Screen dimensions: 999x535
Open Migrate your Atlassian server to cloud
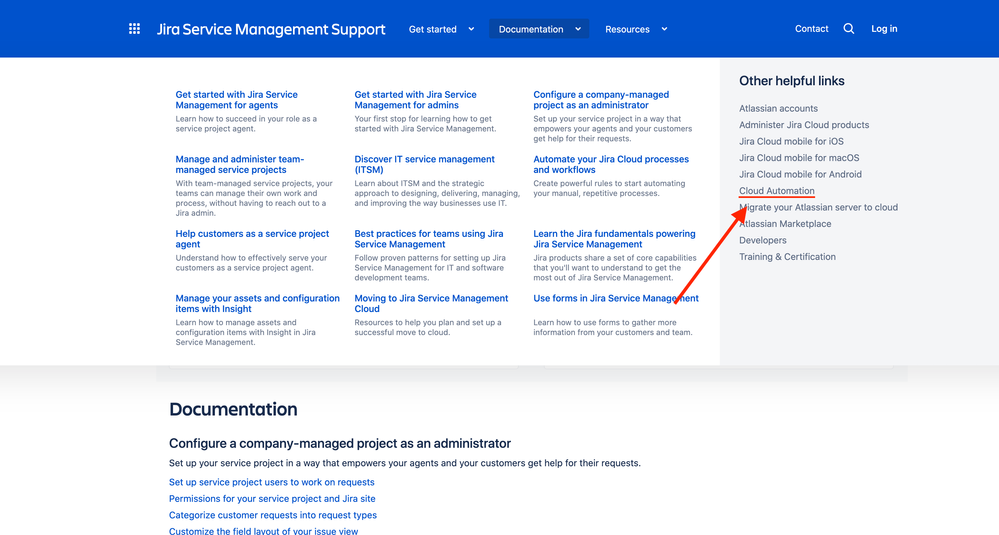818,208
